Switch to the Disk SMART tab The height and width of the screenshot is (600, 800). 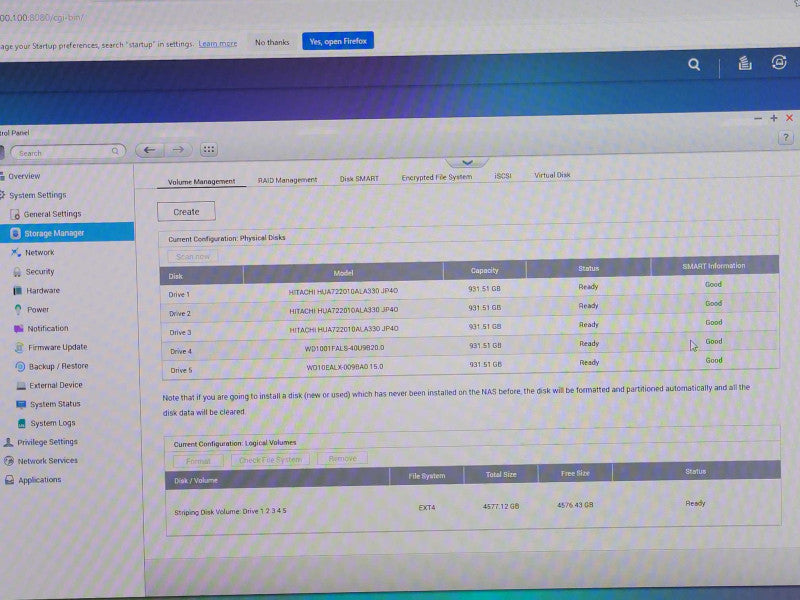359,179
